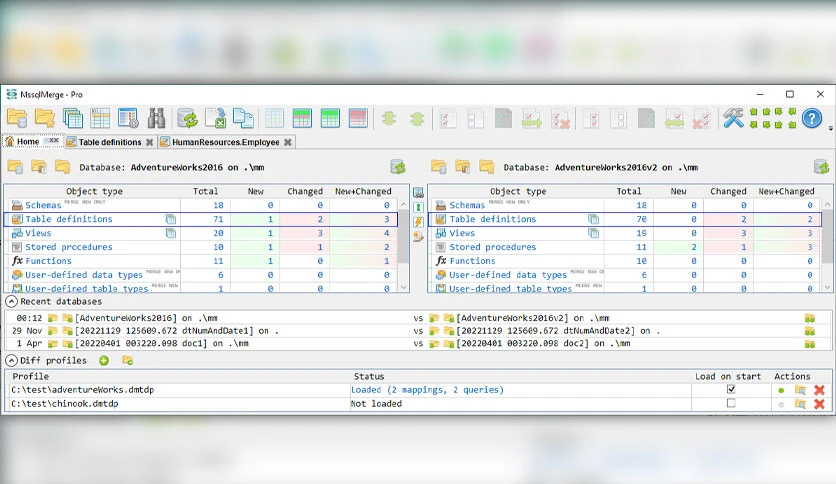Refresh AdventureWorks2016 database icon on left panel

398,167
